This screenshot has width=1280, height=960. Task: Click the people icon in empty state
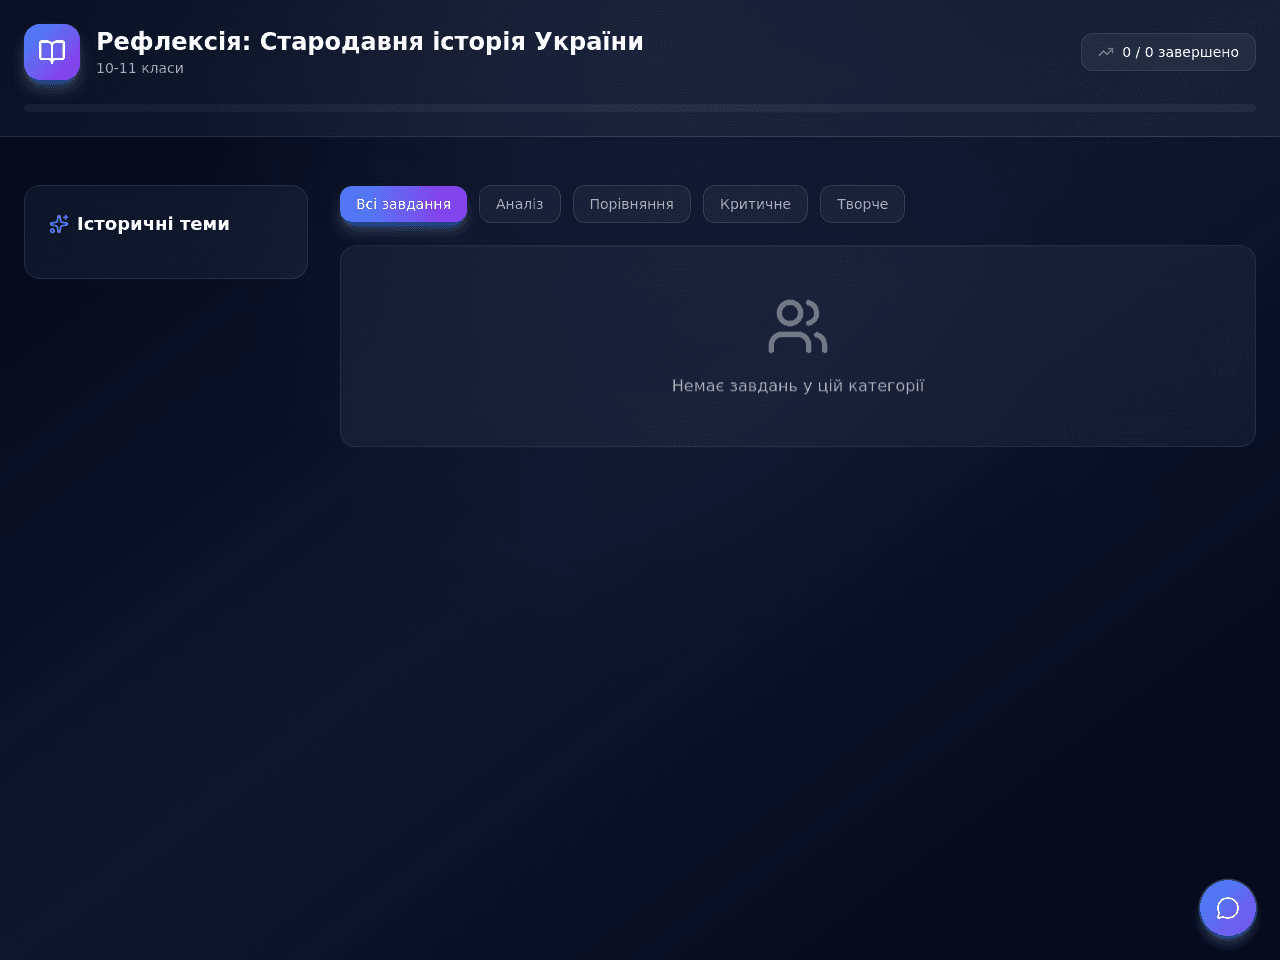798,326
